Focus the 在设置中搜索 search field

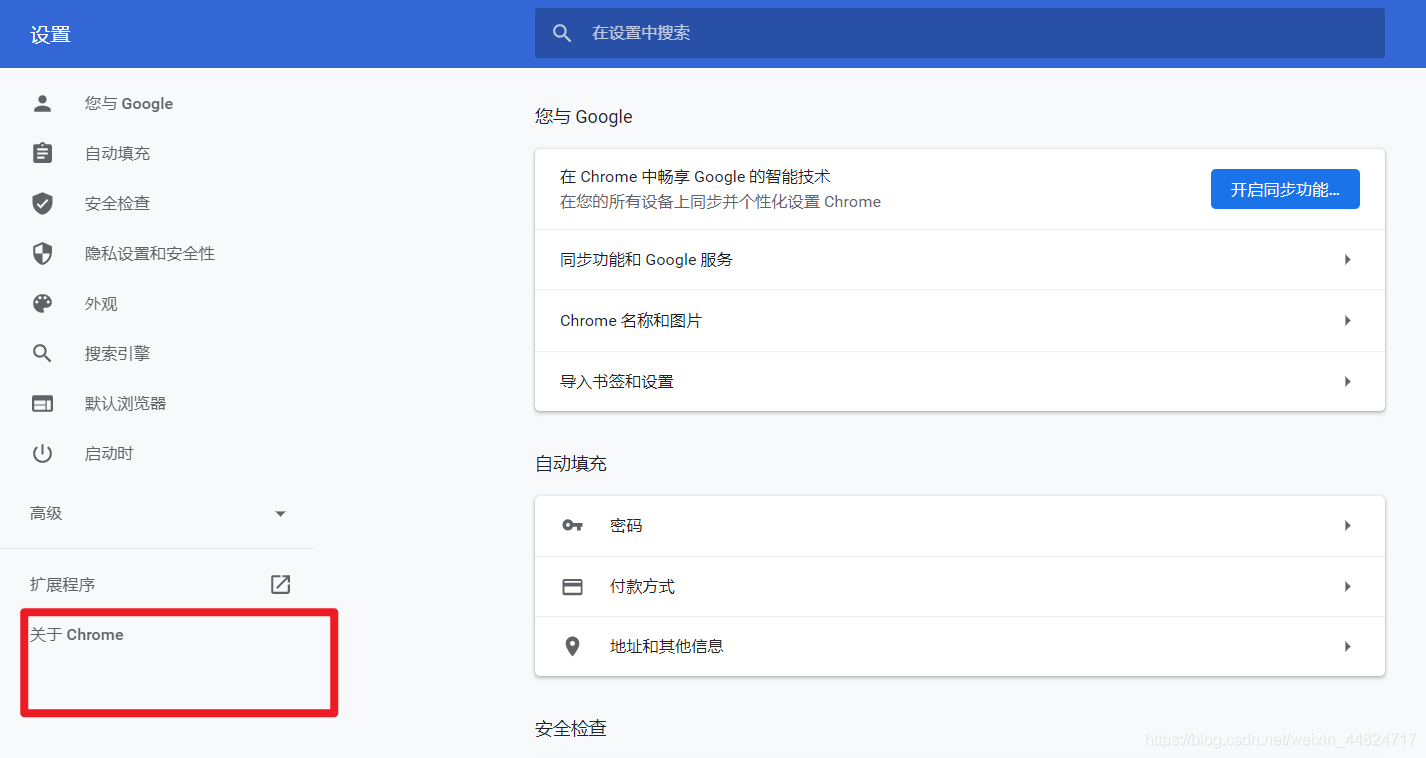(960, 33)
